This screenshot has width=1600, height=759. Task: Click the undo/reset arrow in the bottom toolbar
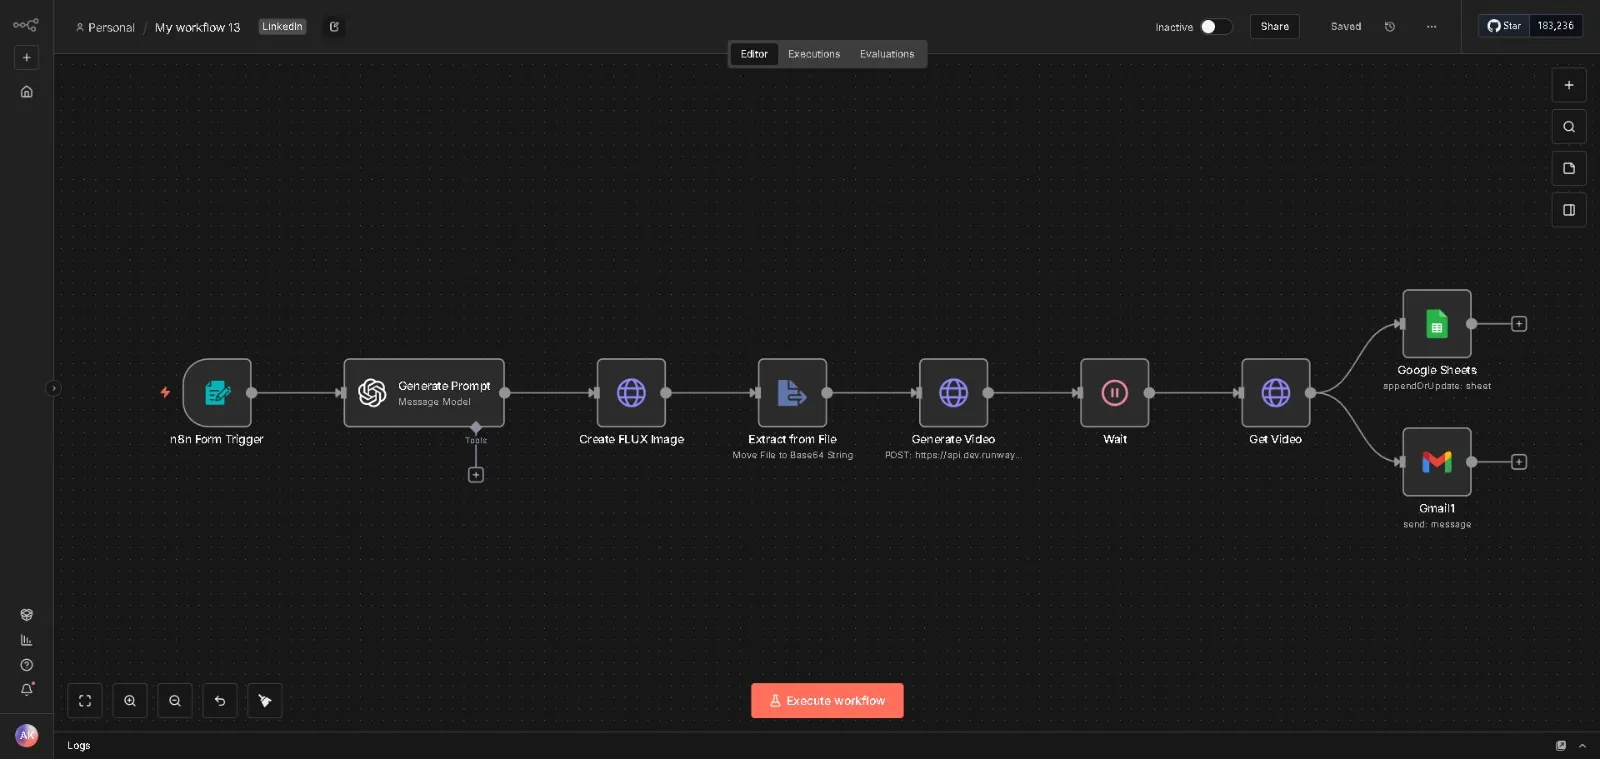(220, 701)
